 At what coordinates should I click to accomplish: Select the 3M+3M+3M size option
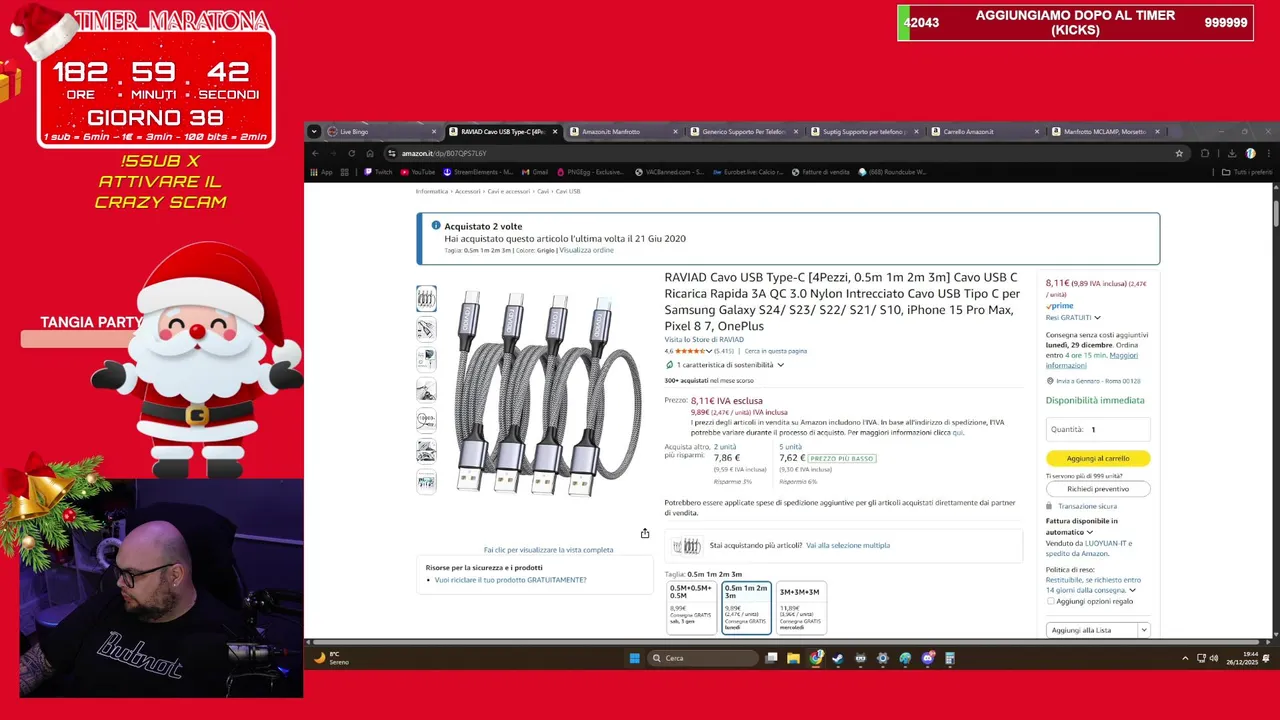800,607
